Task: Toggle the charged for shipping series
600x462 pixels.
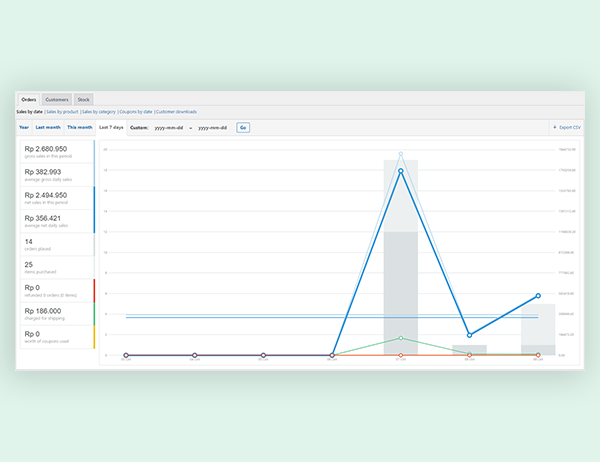Action: pyautogui.click(x=56, y=314)
